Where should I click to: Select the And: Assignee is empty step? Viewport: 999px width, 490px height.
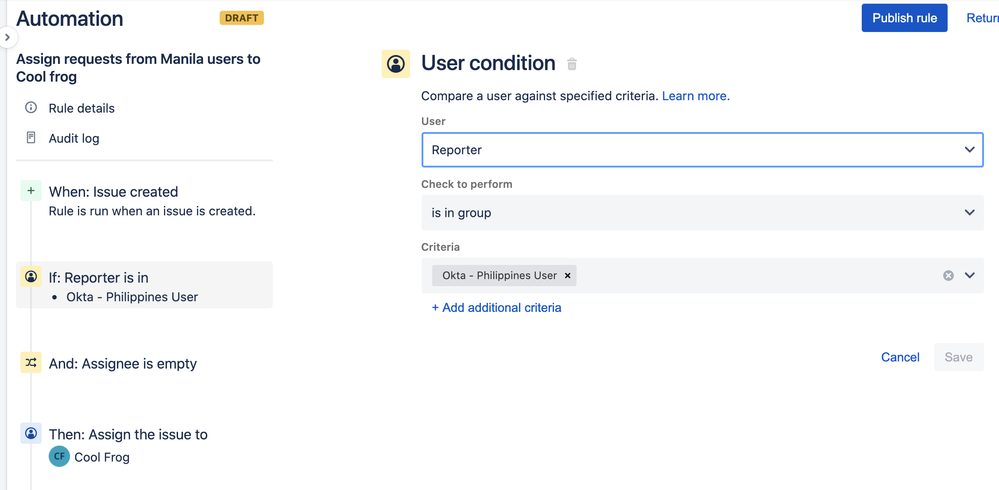123,364
